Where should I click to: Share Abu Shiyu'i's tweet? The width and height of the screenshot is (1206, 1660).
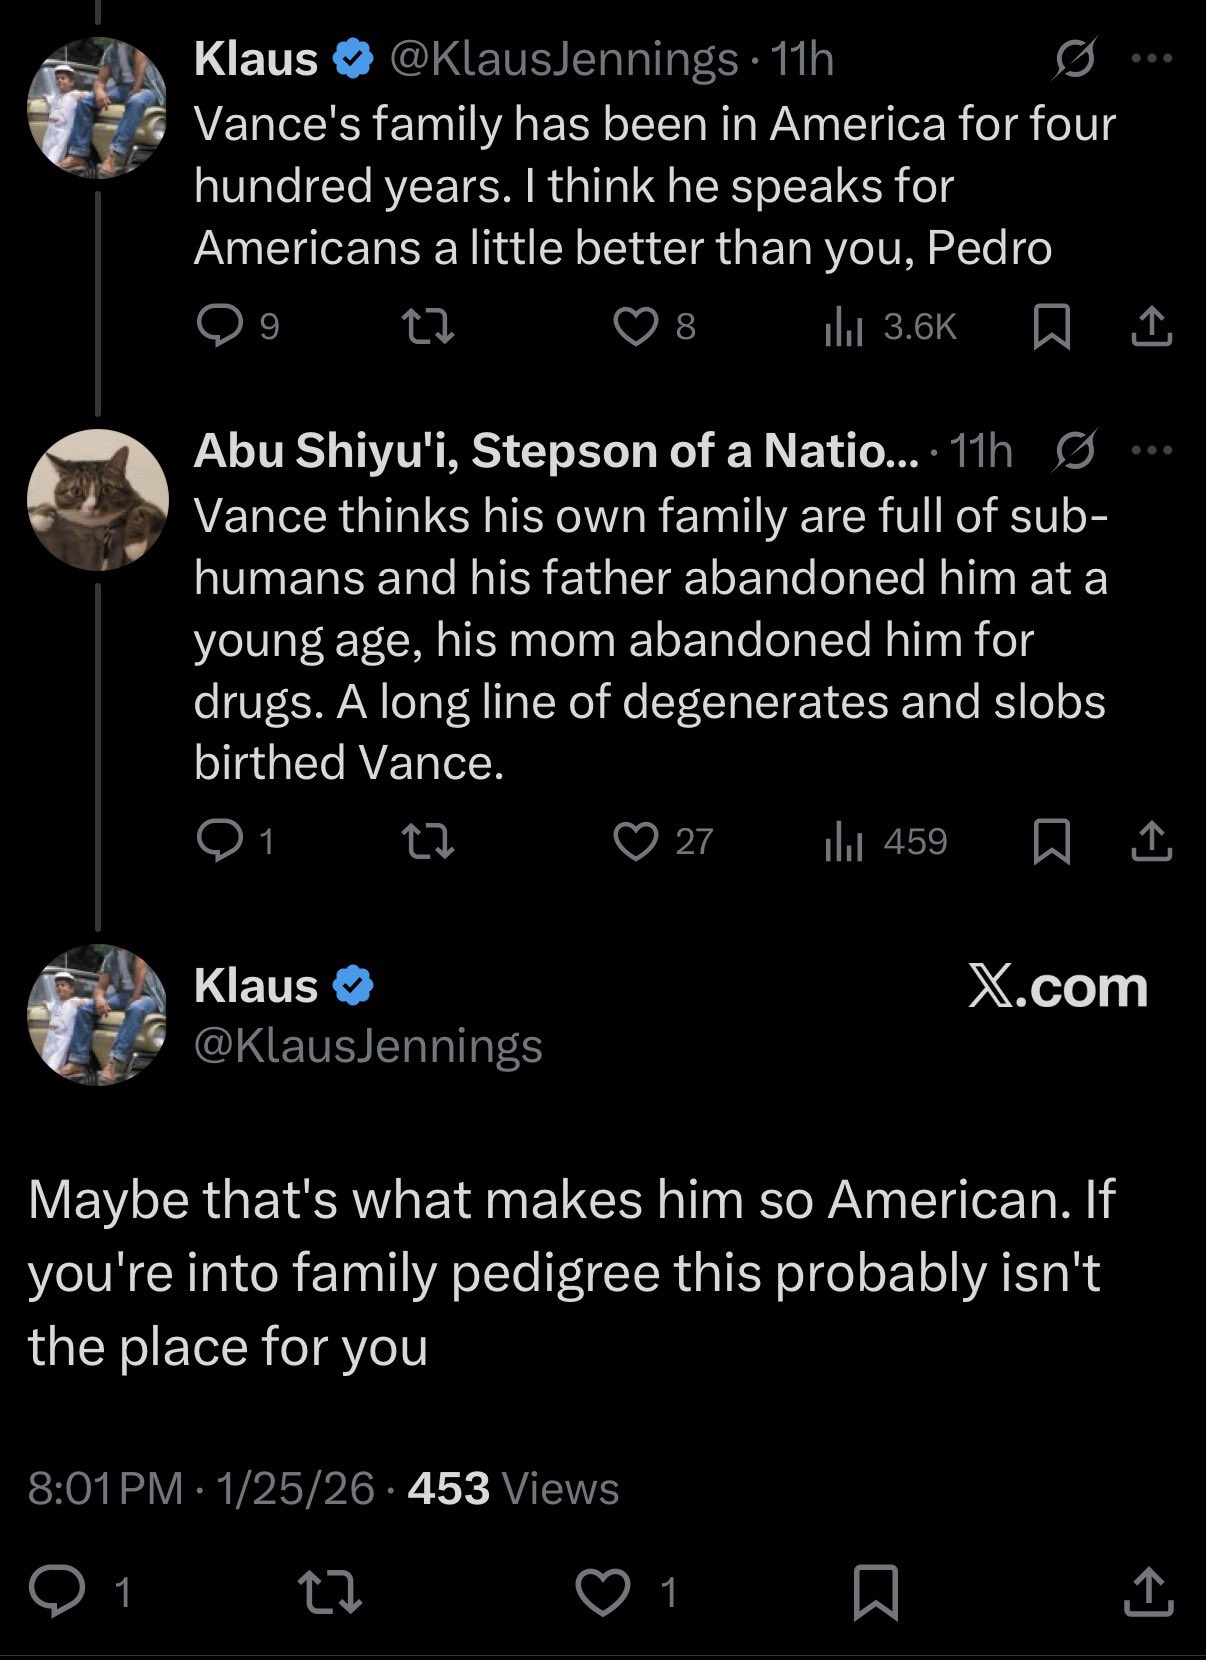click(1151, 841)
